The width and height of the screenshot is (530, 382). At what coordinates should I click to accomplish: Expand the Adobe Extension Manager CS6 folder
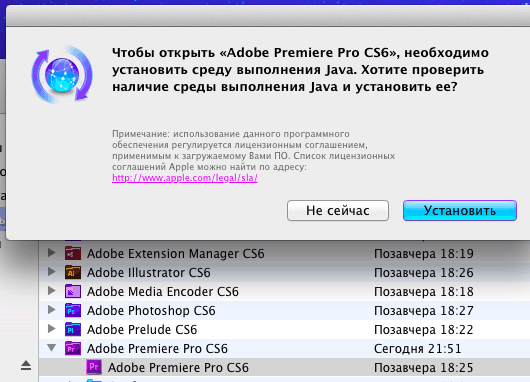click(51, 253)
